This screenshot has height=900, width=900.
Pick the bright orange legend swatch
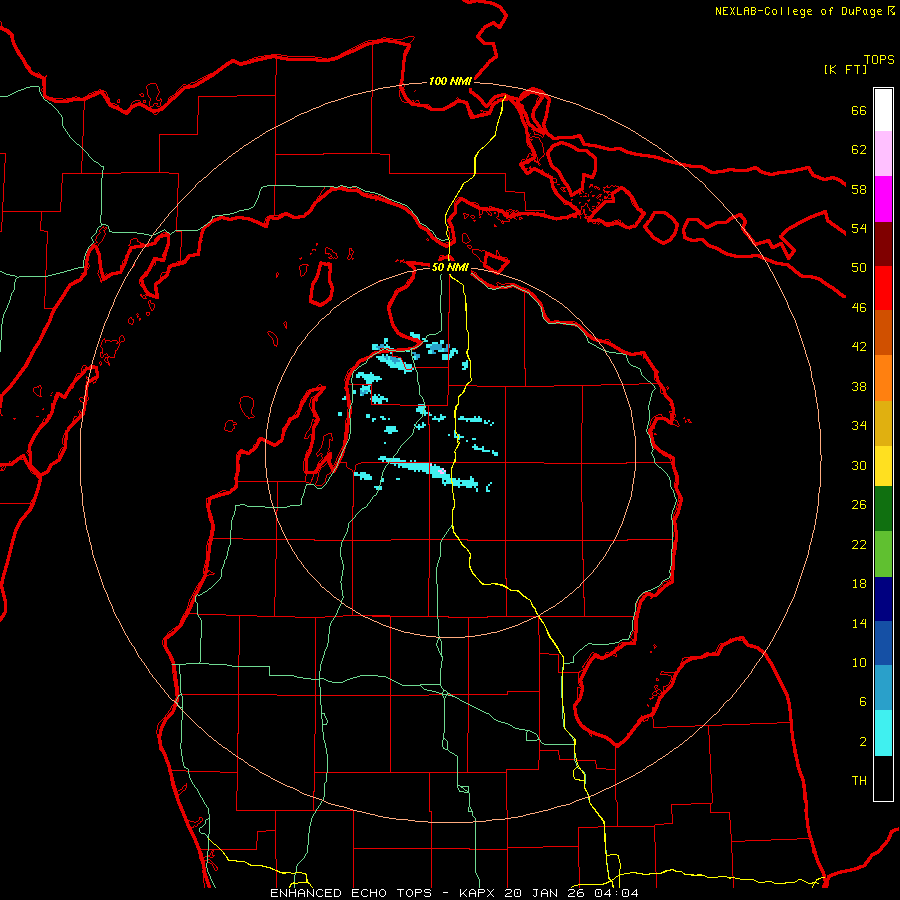[x=883, y=378]
